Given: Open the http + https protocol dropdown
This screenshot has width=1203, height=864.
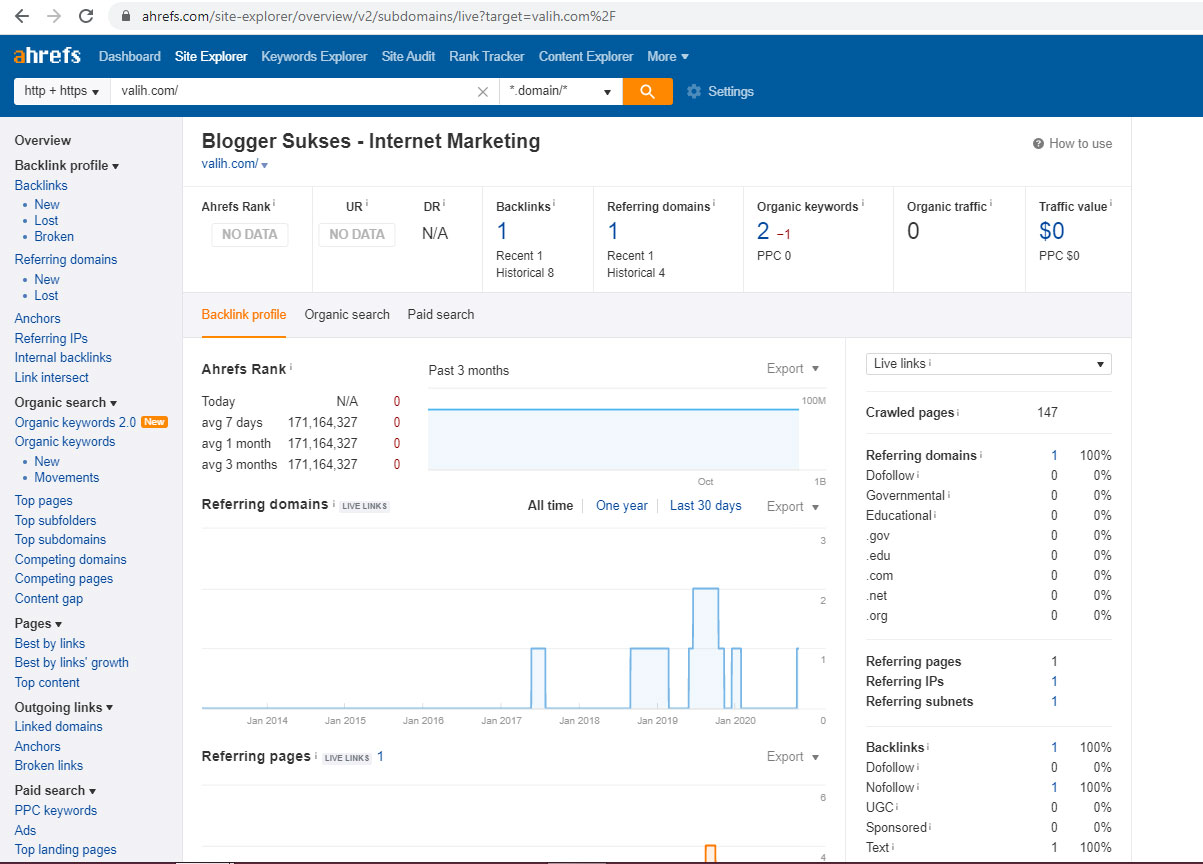Looking at the screenshot, I should pyautogui.click(x=62, y=91).
